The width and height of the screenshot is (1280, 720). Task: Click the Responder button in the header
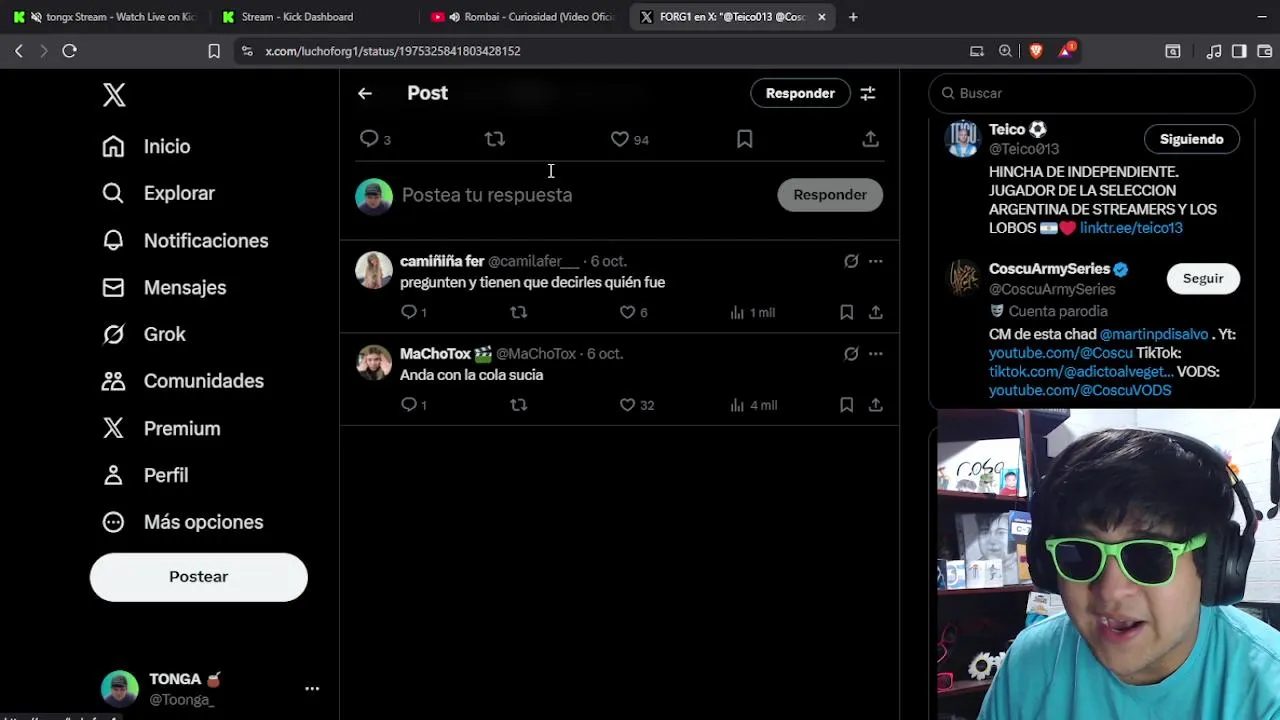pyautogui.click(x=800, y=93)
